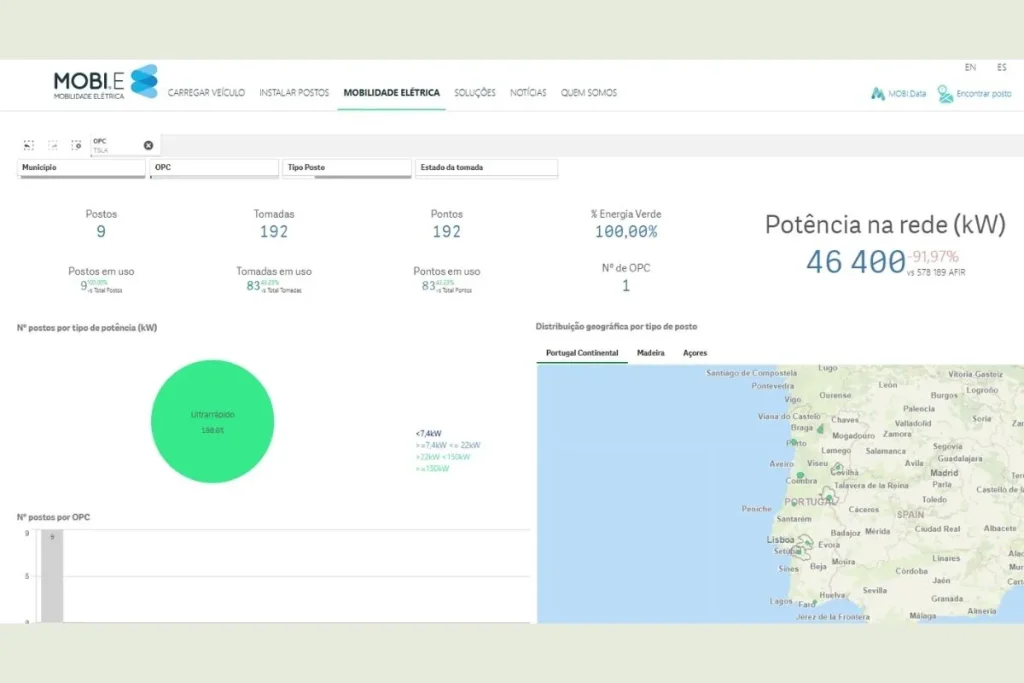The height and width of the screenshot is (683, 1024).
Task: Click the Pontos value 192
Action: pos(447,232)
